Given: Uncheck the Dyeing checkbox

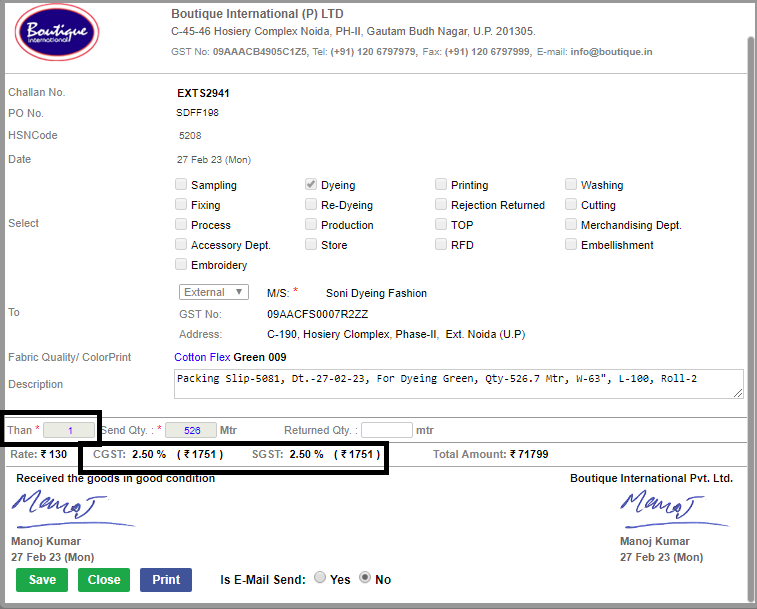Looking at the screenshot, I should pos(311,184).
